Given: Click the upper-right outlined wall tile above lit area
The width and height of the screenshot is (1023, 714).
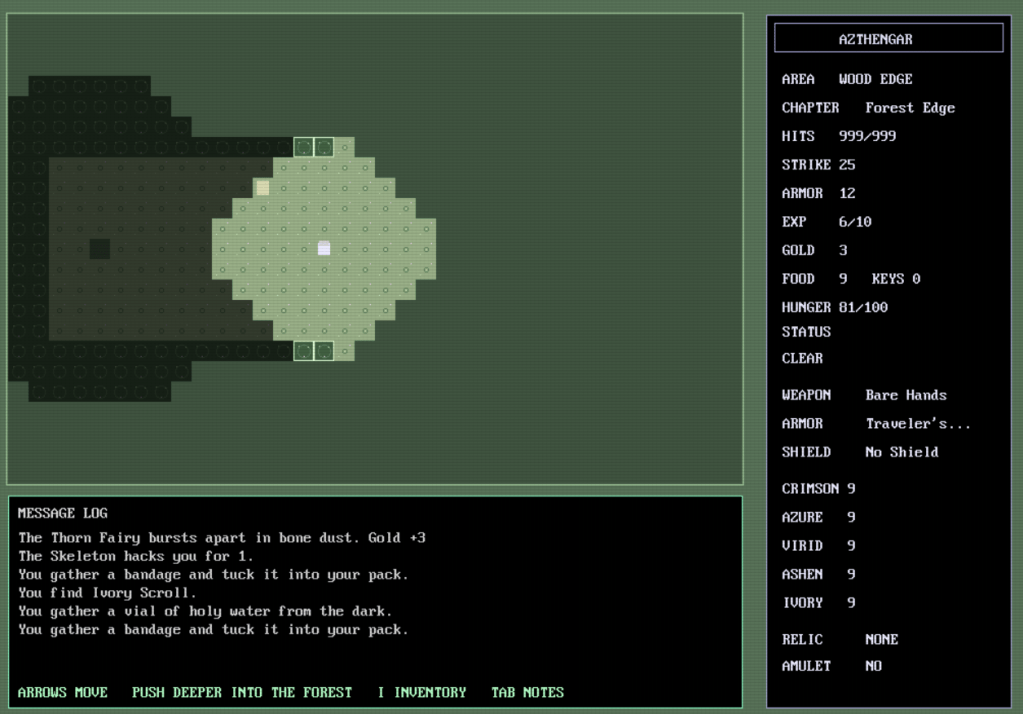Looking at the screenshot, I should click(324, 147).
